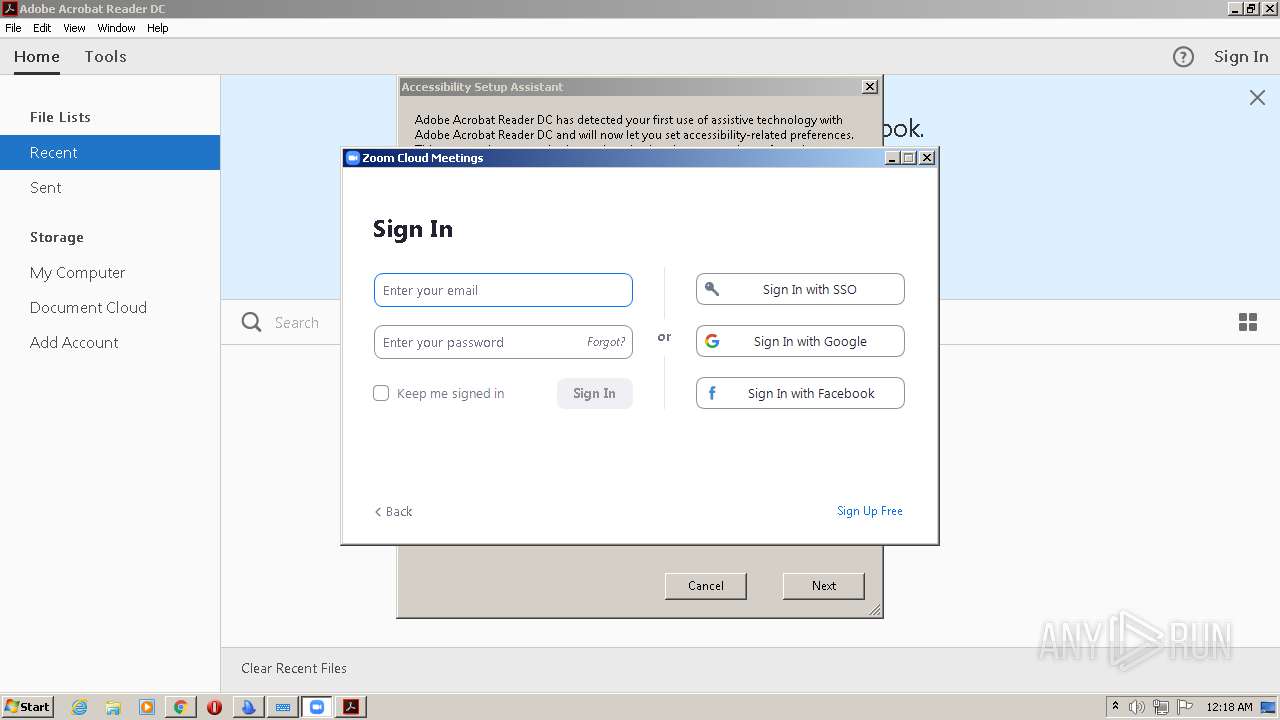
Task: Switch Acrobat to thumbnail grid view
Action: [1248, 322]
